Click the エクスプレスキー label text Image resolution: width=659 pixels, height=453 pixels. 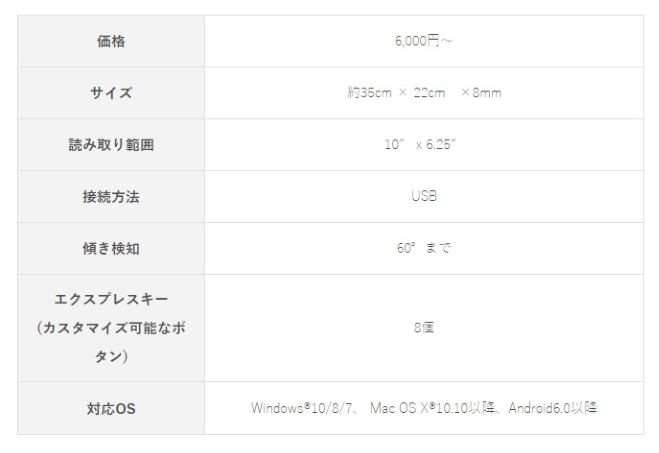pyautogui.click(x=111, y=301)
